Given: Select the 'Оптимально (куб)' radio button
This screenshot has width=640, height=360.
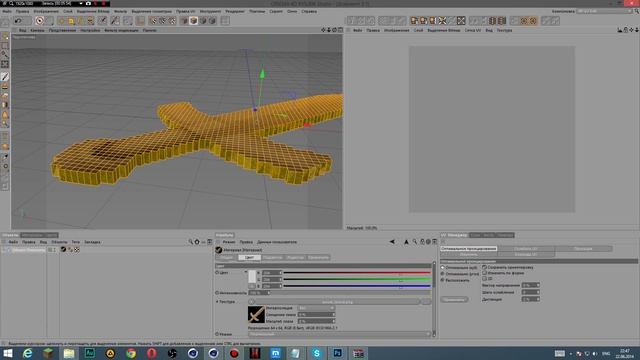Looking at the screenshot, I should (442, 267).
